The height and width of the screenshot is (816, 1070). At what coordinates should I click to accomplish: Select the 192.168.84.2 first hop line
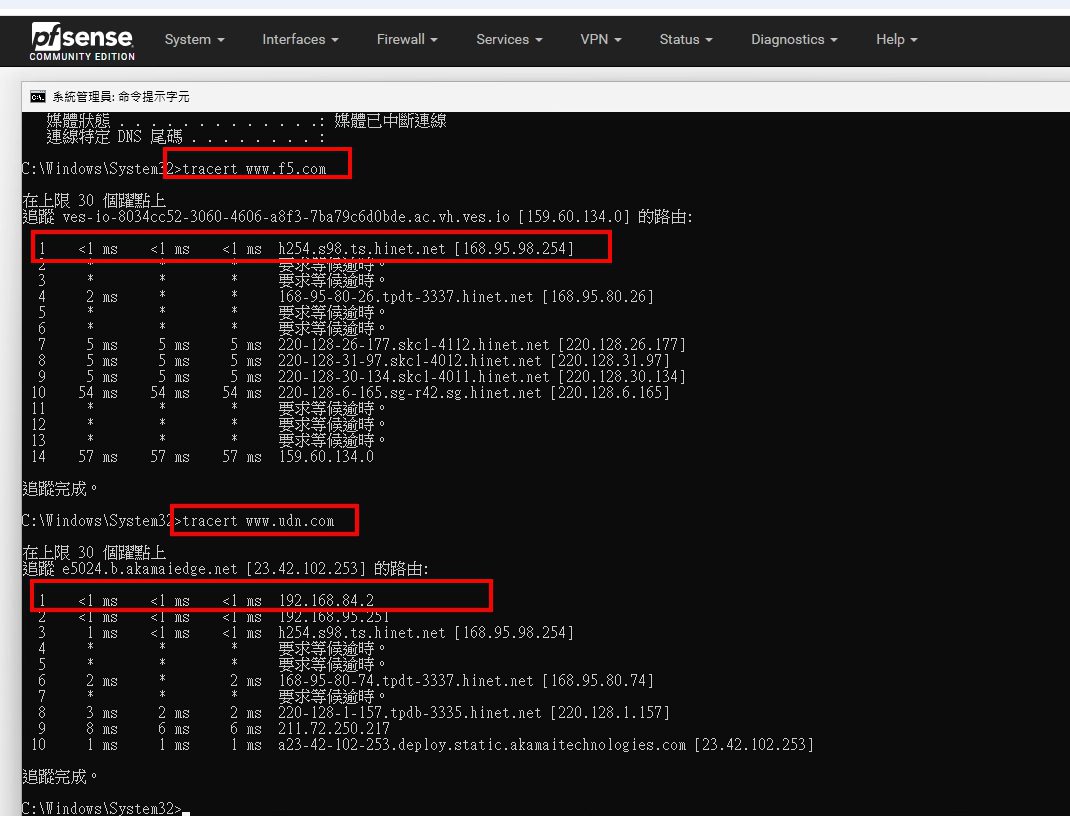[x=326, y=601]
